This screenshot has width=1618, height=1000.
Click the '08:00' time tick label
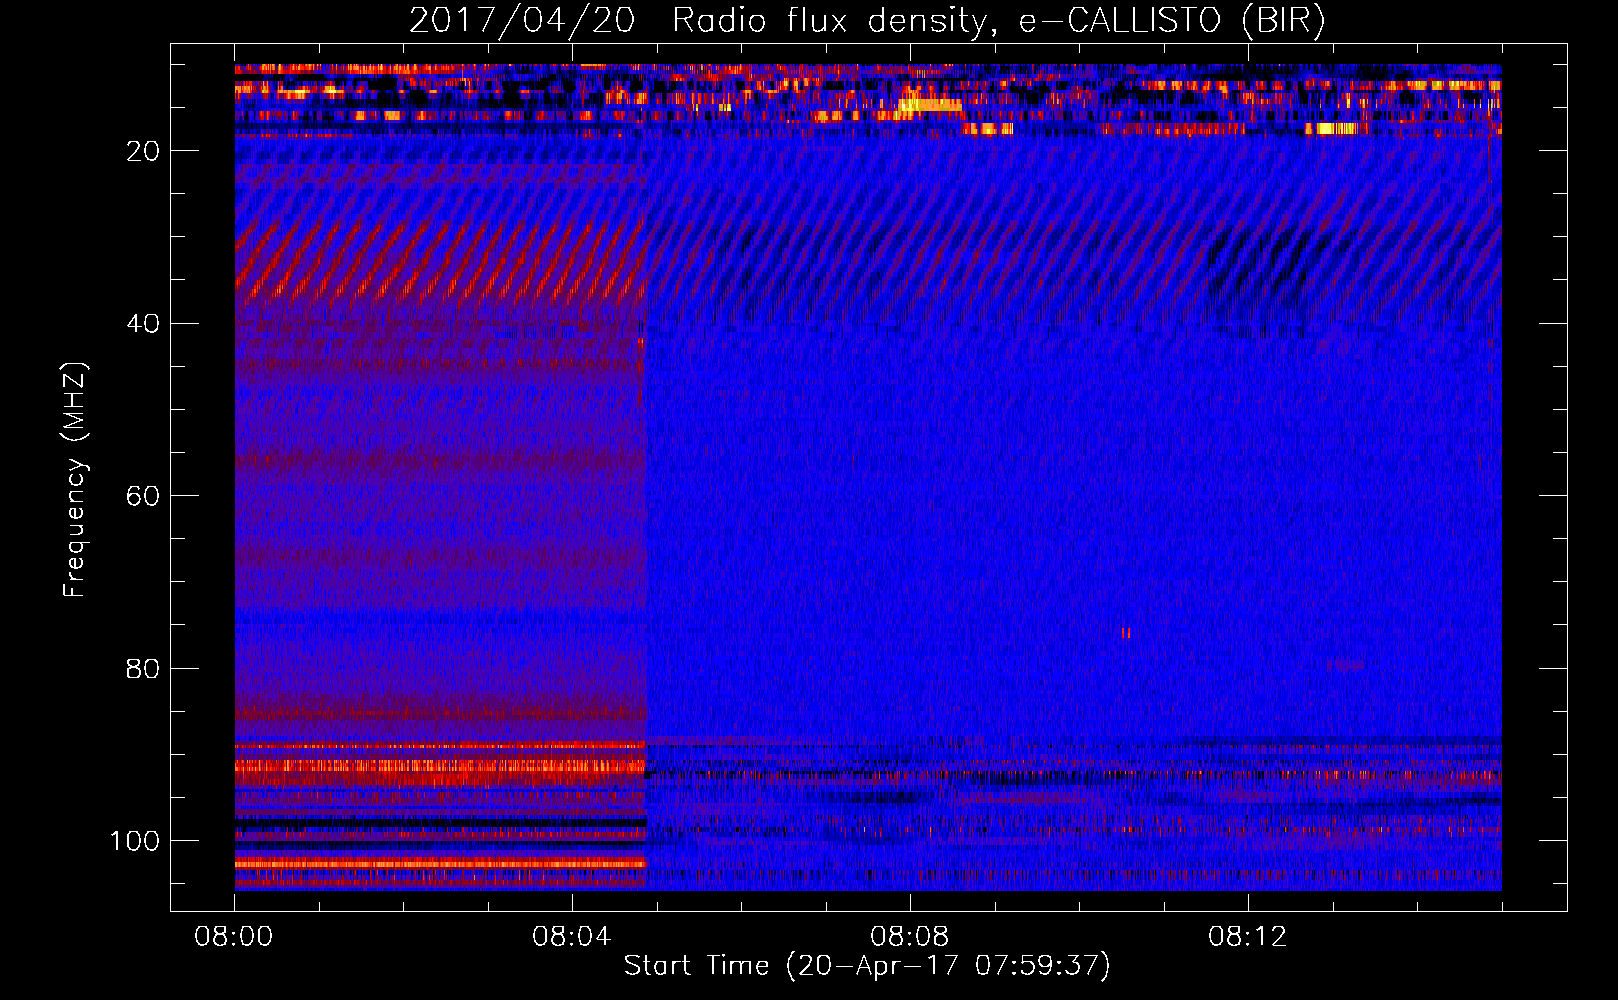pos(234,937)
